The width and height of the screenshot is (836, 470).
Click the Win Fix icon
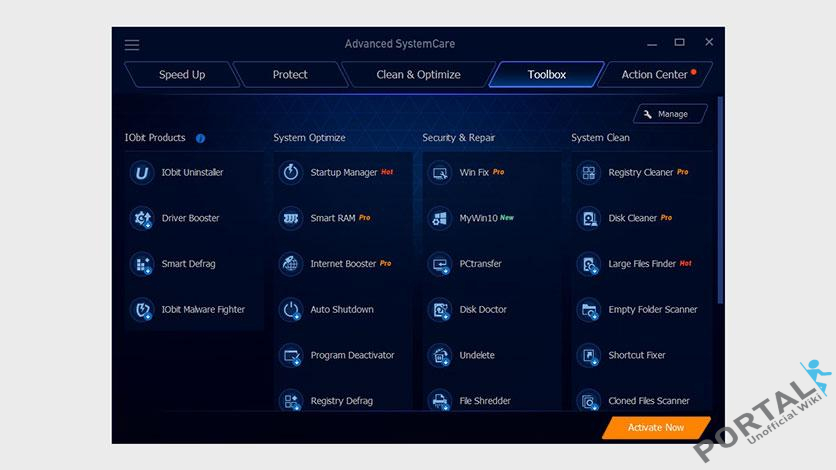click(x=440, y=173)
